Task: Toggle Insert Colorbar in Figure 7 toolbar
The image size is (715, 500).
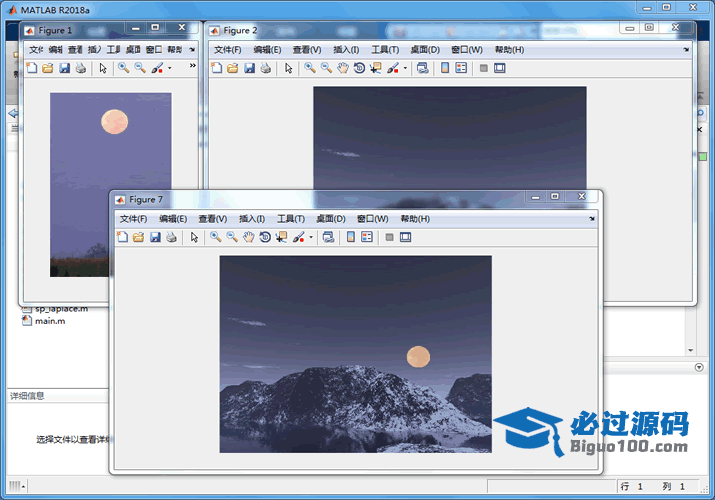Action: [351, 237]
